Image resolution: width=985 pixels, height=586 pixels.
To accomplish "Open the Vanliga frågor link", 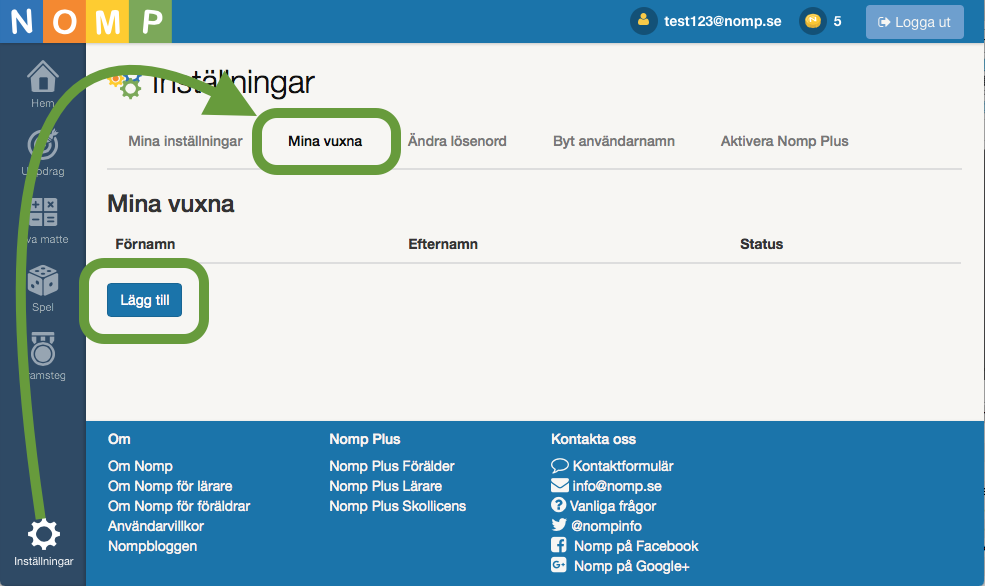I will [x=613, y=506].
